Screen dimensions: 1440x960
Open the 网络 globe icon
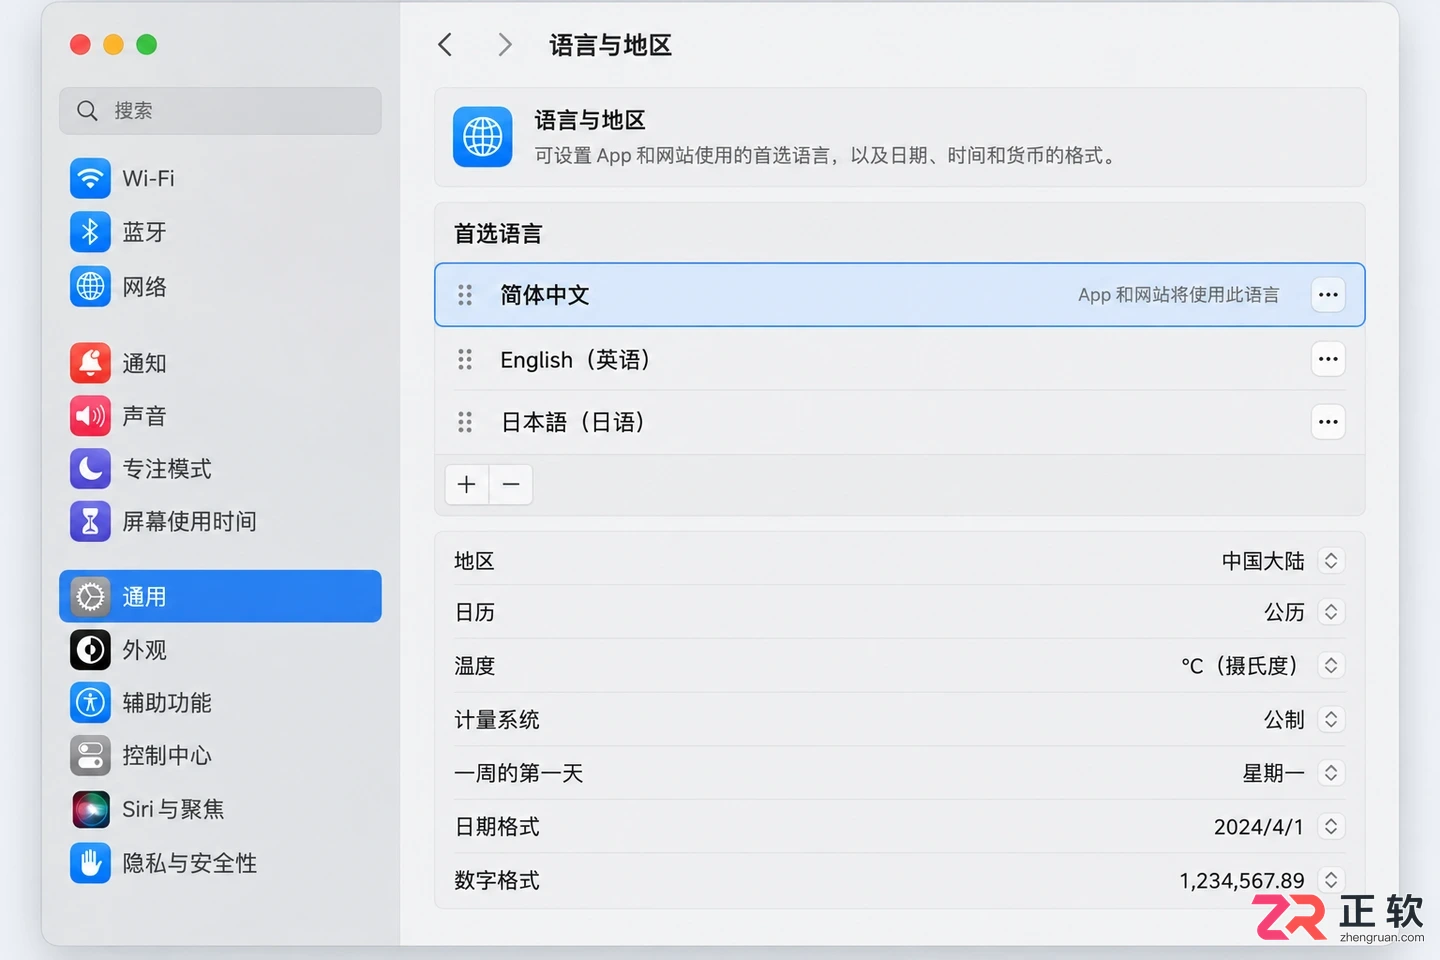(x=90, y=287)
